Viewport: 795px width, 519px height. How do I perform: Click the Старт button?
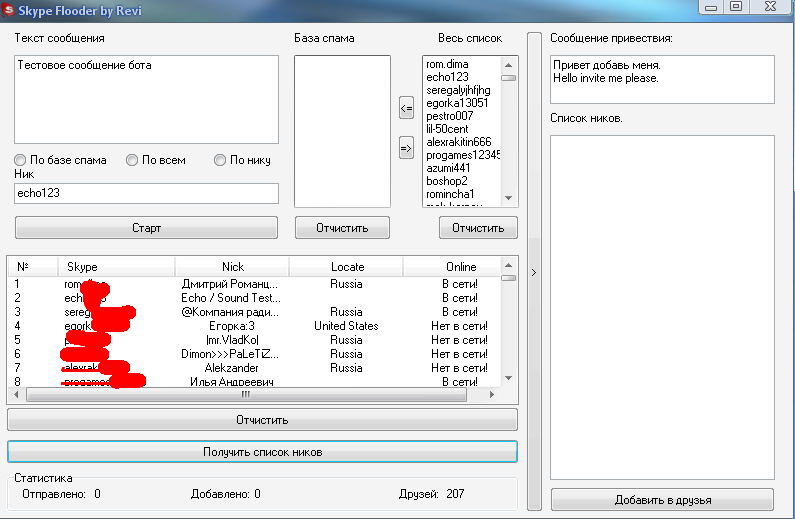click(147, 228)
